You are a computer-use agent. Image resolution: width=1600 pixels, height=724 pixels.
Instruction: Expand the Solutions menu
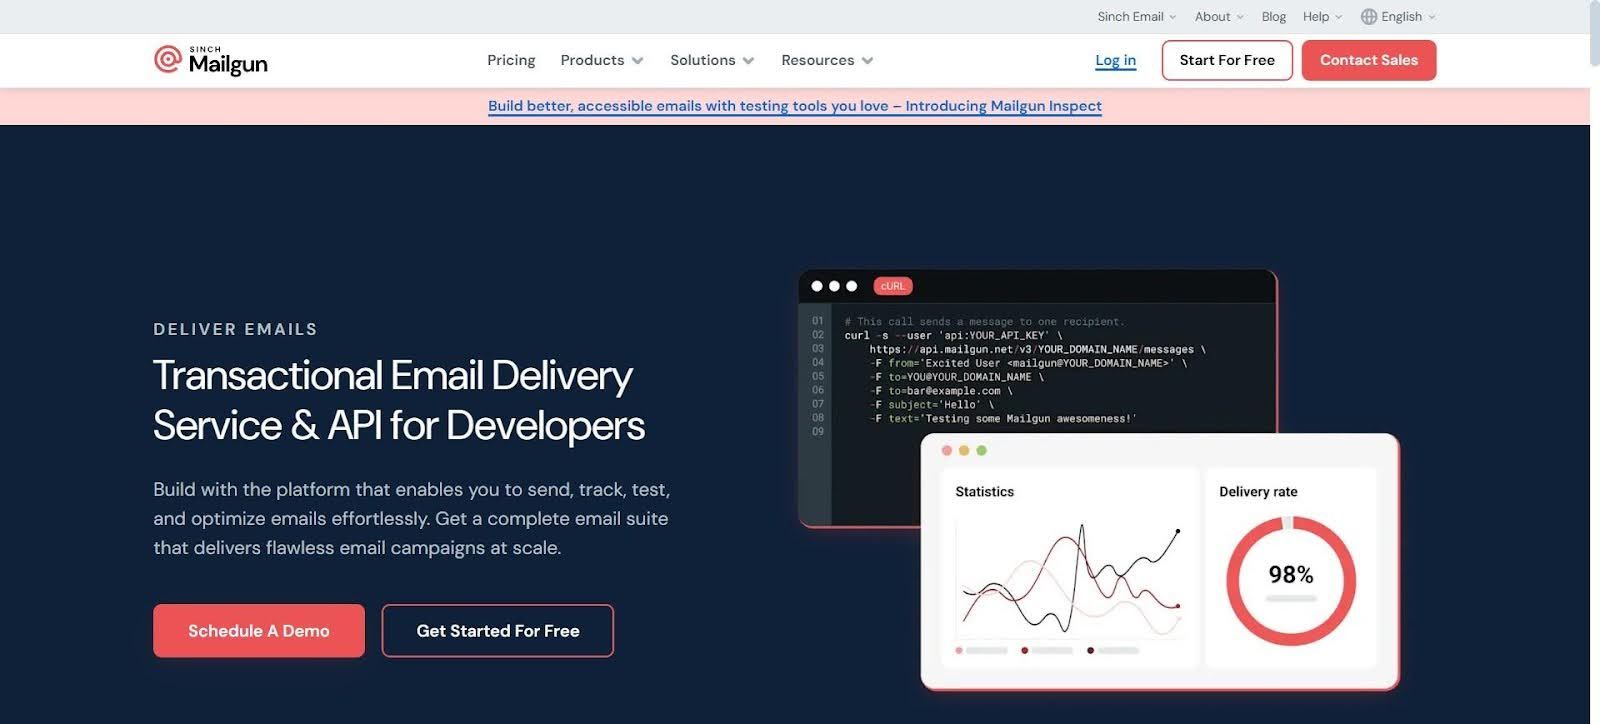click(x=712, y=60)
